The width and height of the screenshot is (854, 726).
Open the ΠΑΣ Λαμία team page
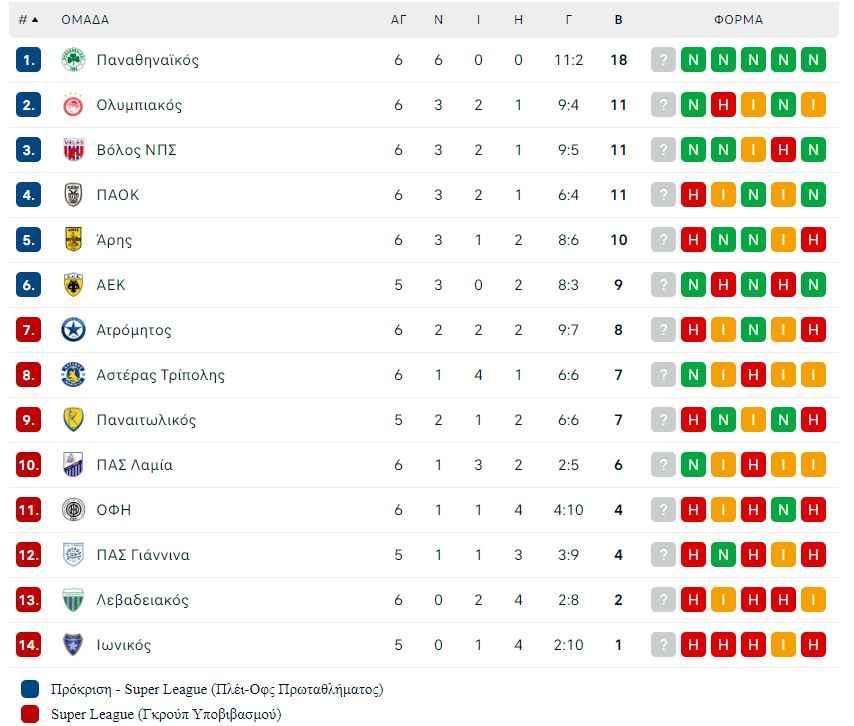pos(135,465)
